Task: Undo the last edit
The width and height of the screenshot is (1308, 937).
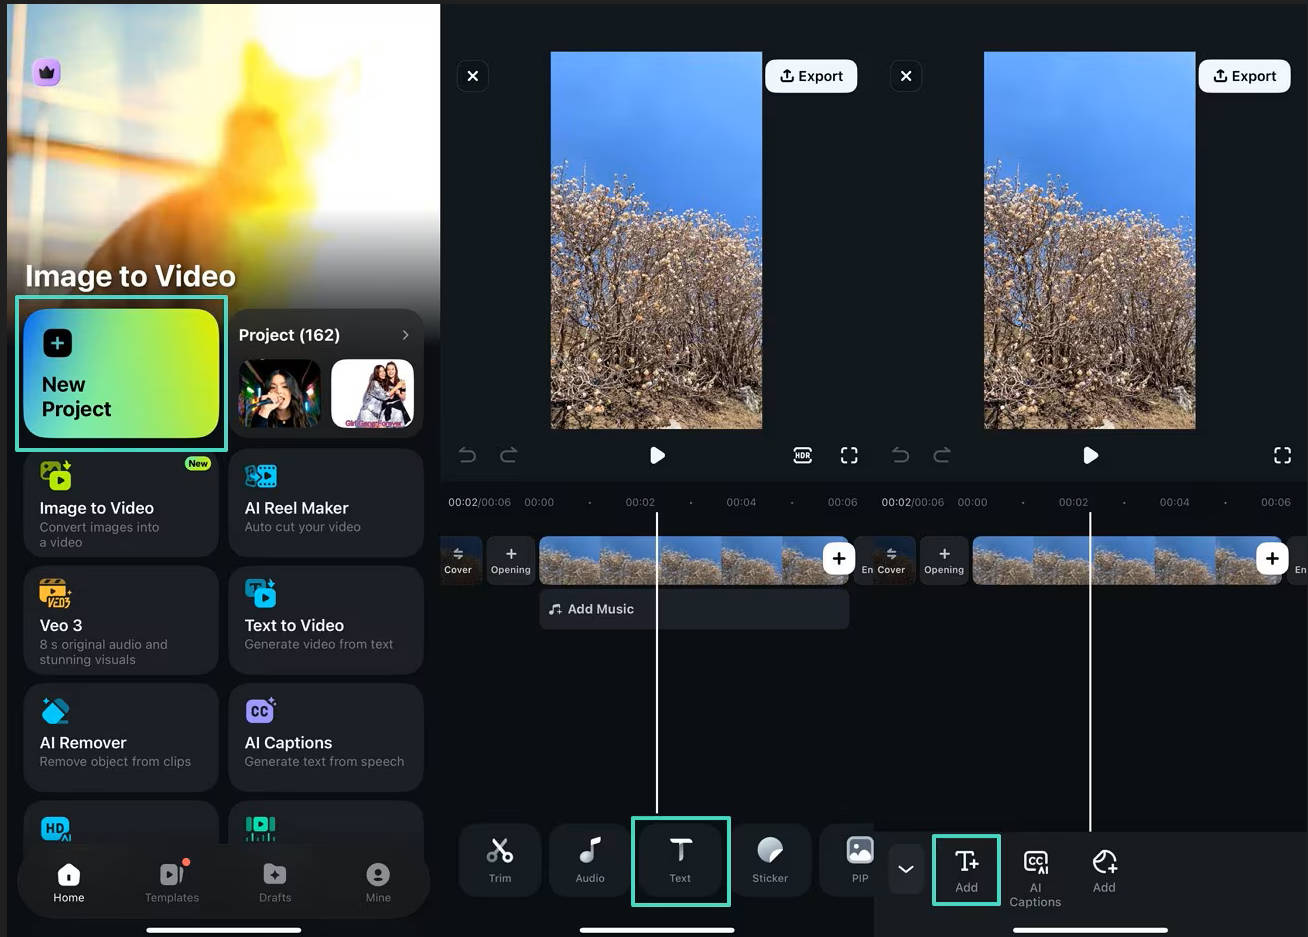Action: (467, 455)
